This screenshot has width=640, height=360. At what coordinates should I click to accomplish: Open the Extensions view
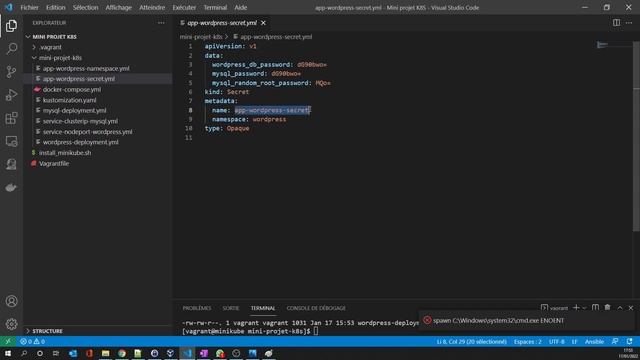point(11,118)
